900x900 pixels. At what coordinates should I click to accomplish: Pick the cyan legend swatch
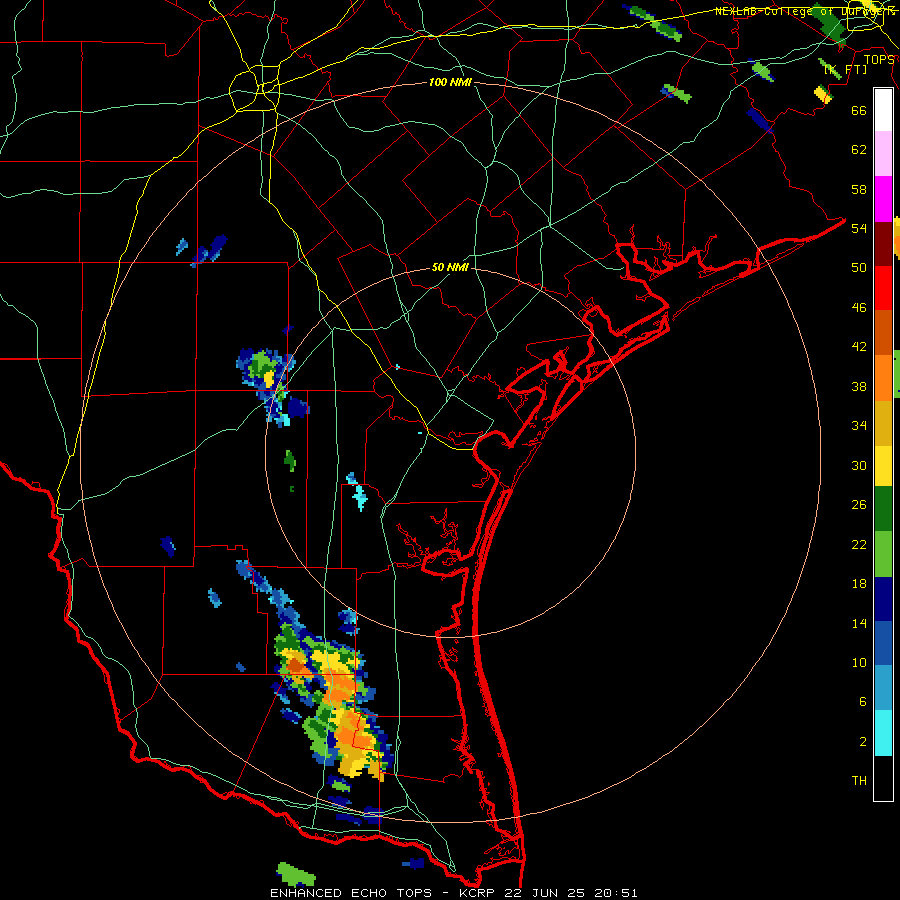[x=883, y=733]
